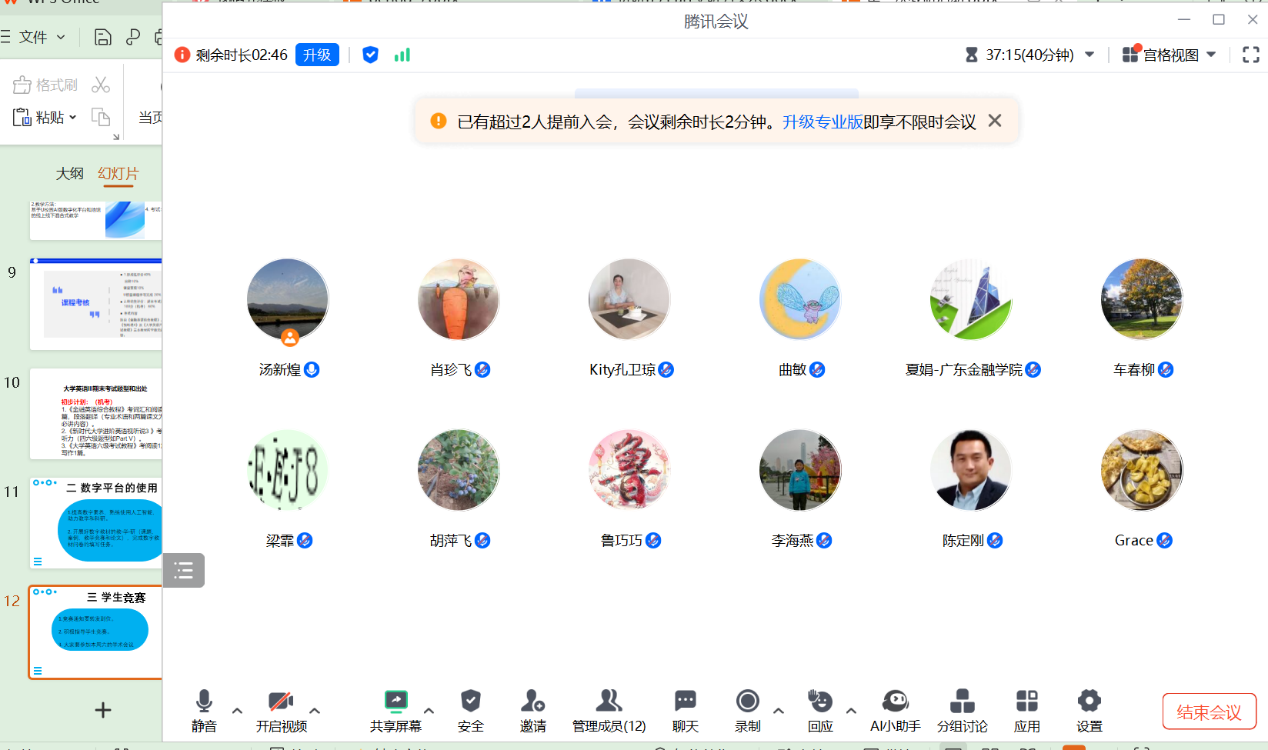1268x750 pixels.
Task: Open Manage Members (管理成员) panel
Action: pyautogui.click(x=608, y=702)
